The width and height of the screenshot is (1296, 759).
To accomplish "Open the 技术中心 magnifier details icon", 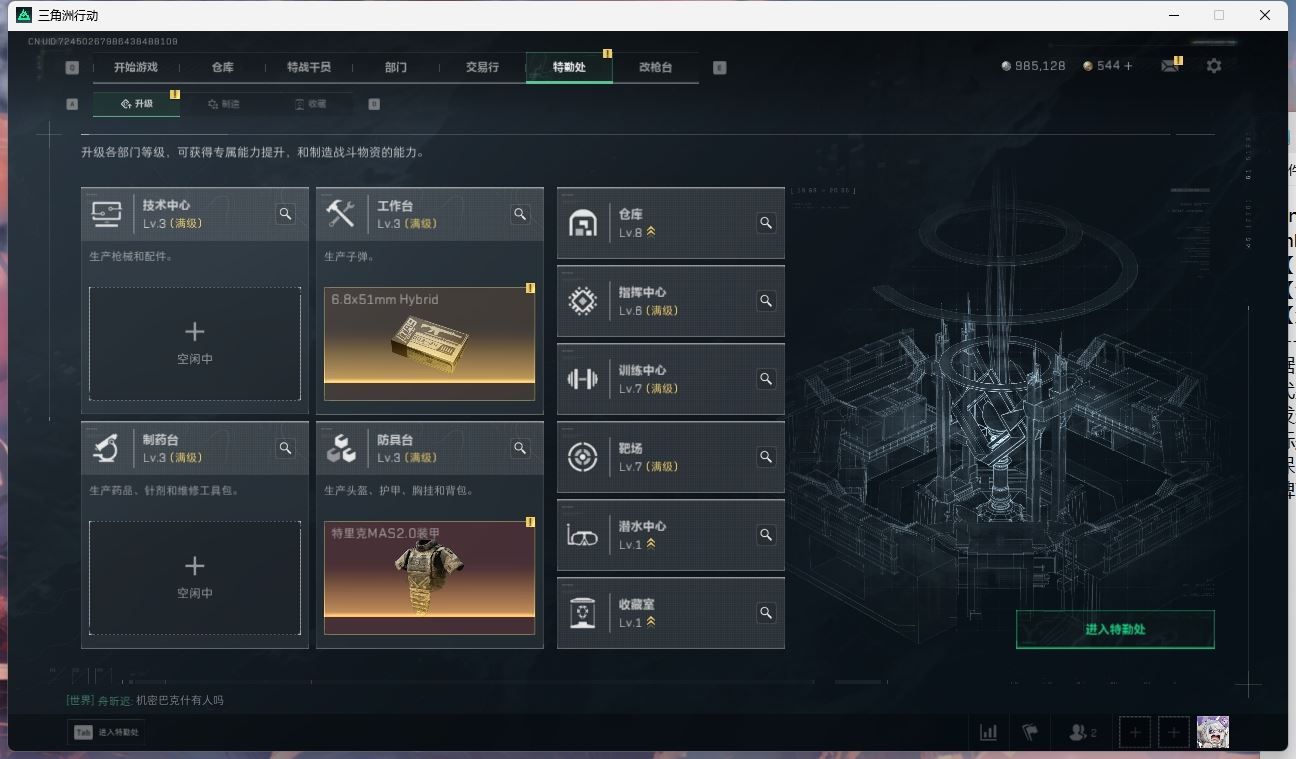I will pyautogui.click(x=286, y=214).
